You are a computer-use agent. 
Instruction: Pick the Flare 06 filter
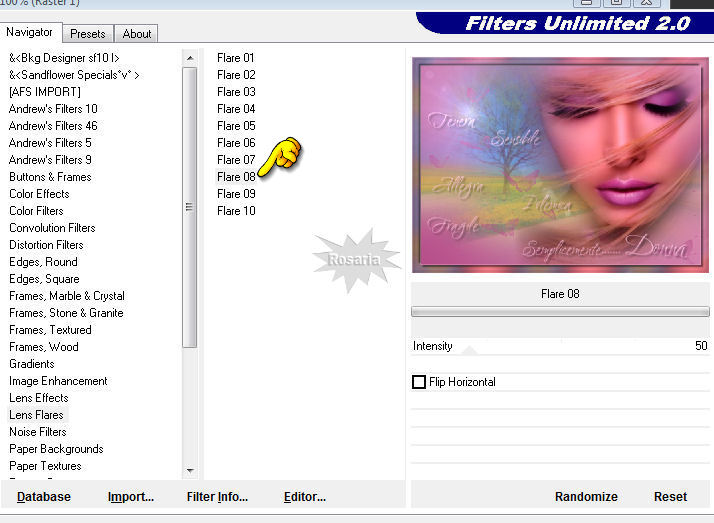coord(236,142)
